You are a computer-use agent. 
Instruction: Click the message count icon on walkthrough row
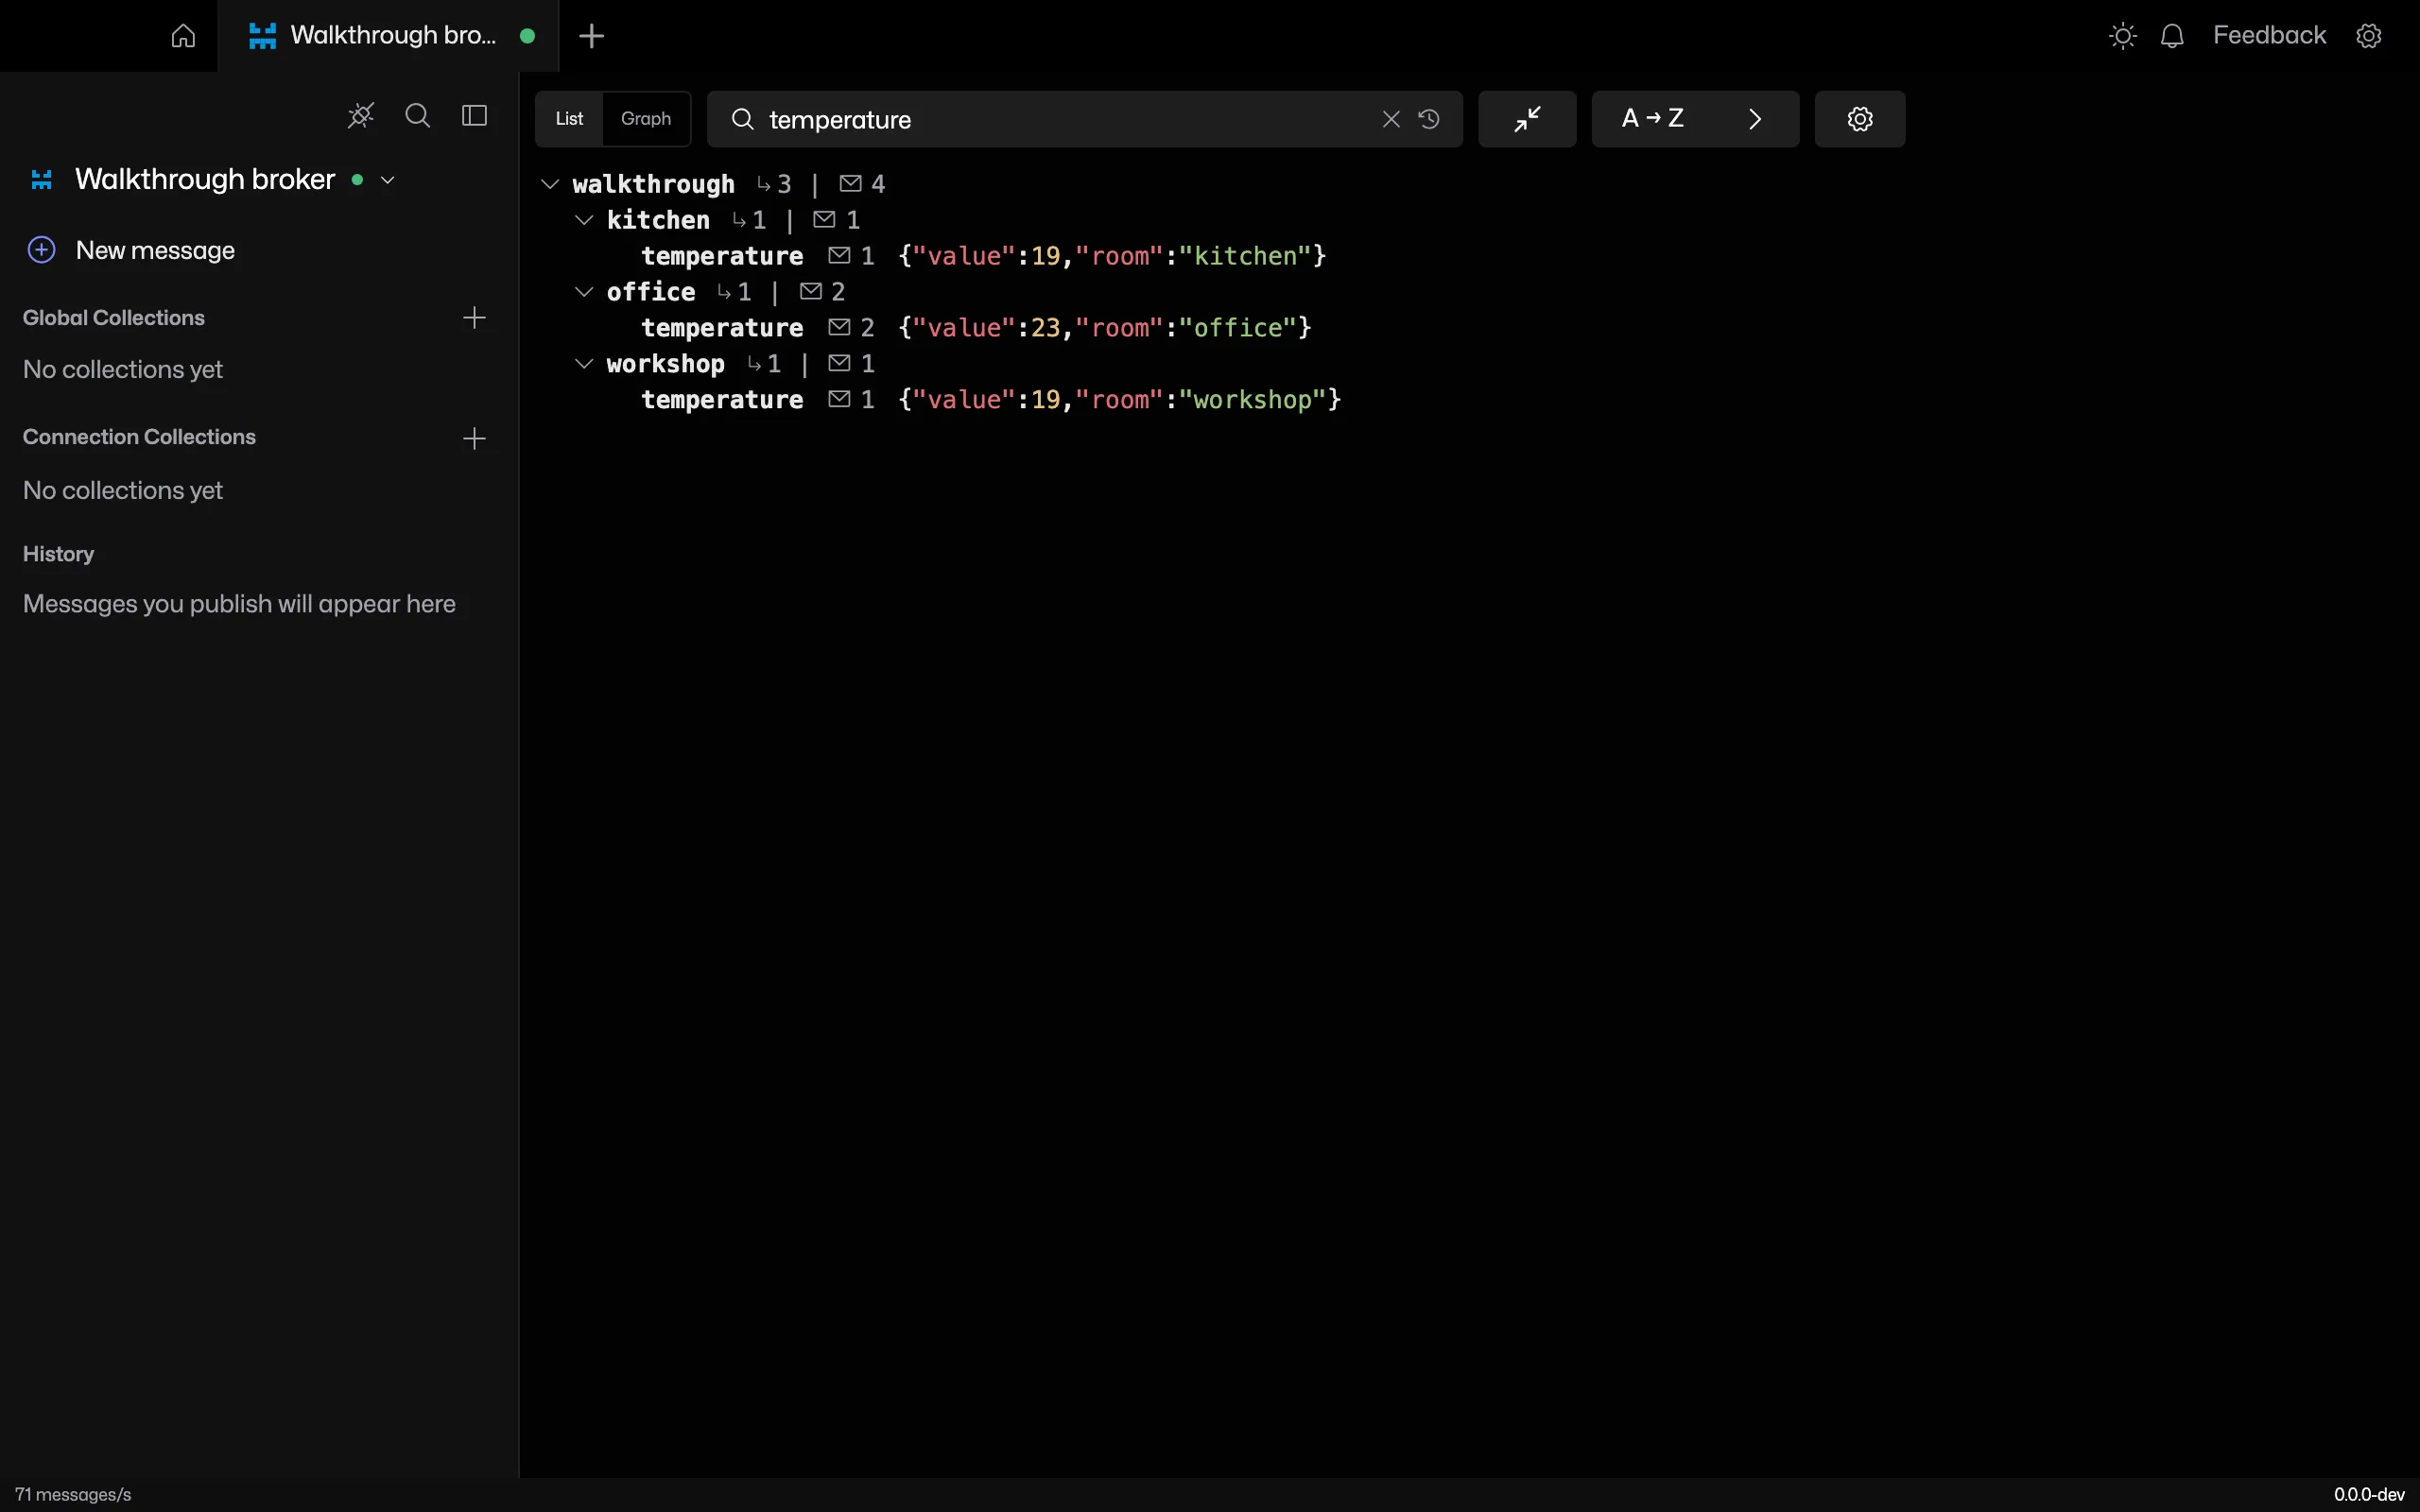point(850,184)
